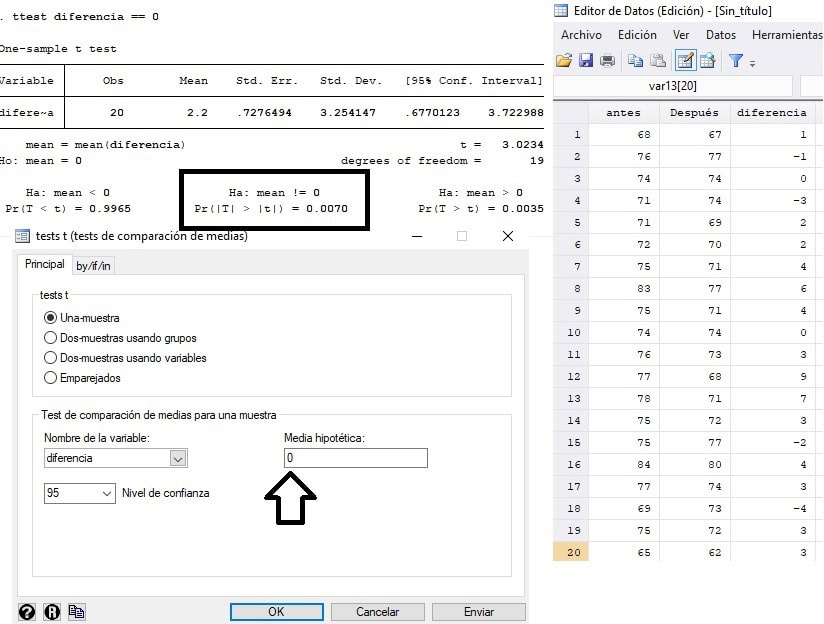Image resolution: width=824 pixels, height=624 pixels.
Task: Click the Save disk icon
Action: pos(586,61)
